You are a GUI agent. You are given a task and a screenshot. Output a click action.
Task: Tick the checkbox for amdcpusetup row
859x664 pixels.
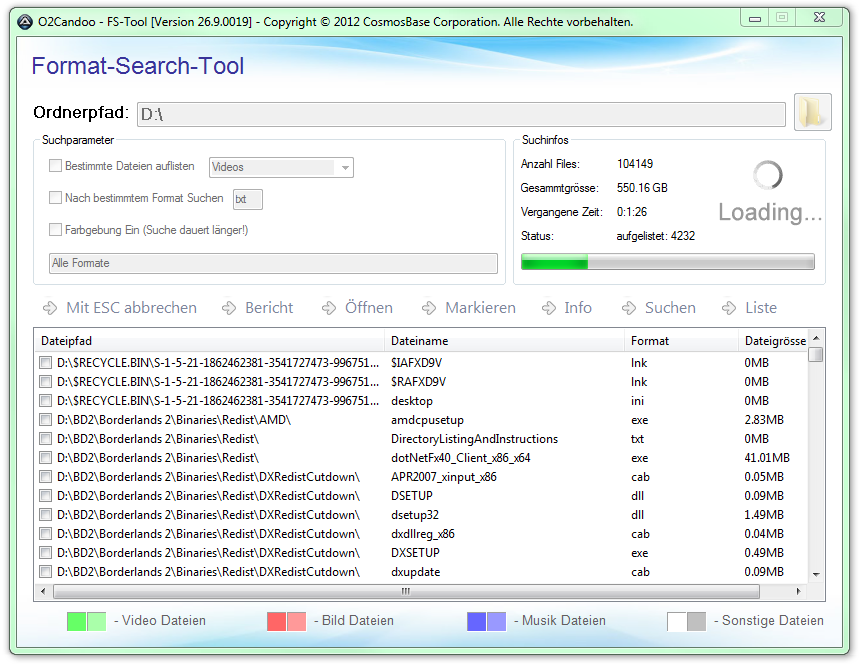[x=45, y=420]
